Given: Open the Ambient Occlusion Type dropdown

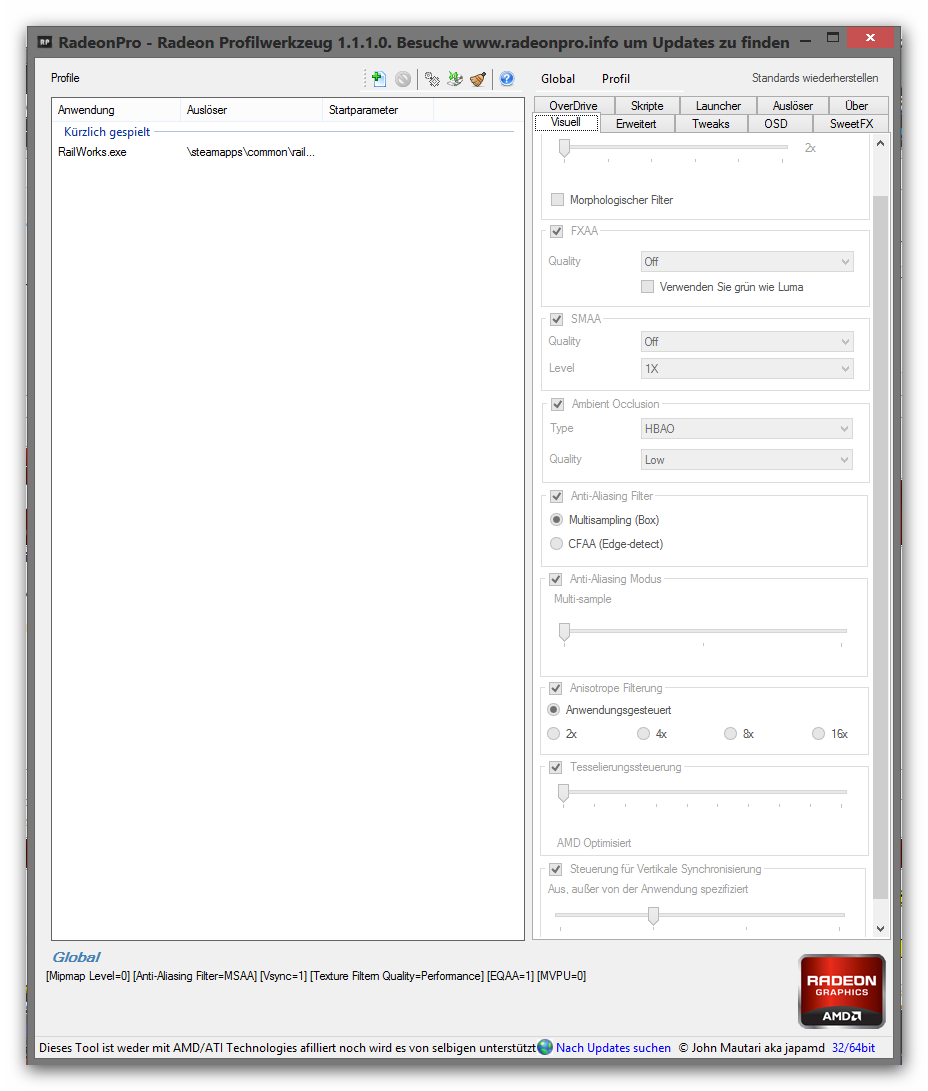Looking at the screenshot, I should click(x=746, y=429).
